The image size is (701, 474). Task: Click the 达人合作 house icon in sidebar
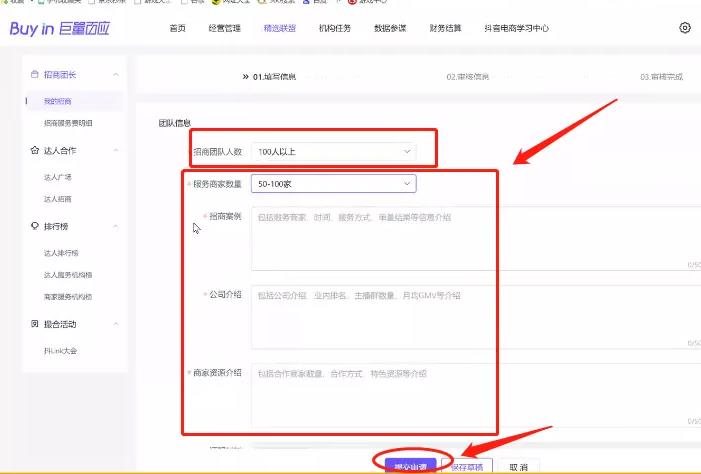(35, 150)
